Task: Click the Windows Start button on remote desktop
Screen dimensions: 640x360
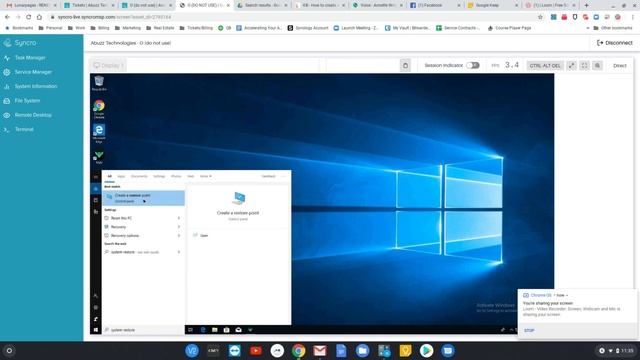Action: click(x=96, y=330)
